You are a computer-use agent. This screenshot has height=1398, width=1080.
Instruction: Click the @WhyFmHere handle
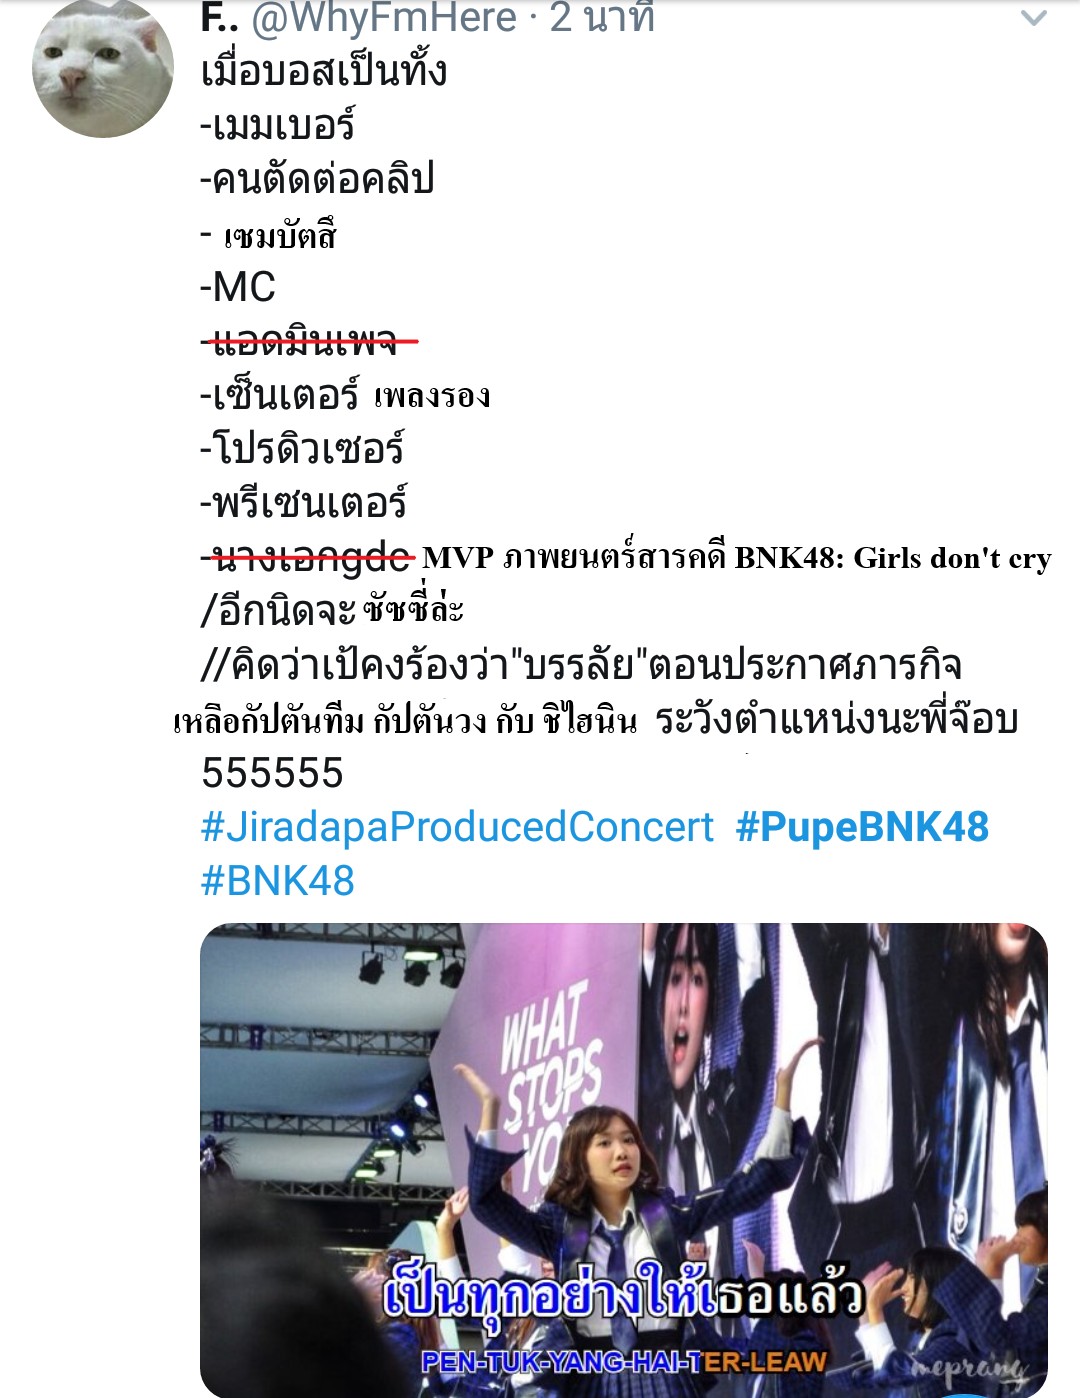tap(384, 17)
